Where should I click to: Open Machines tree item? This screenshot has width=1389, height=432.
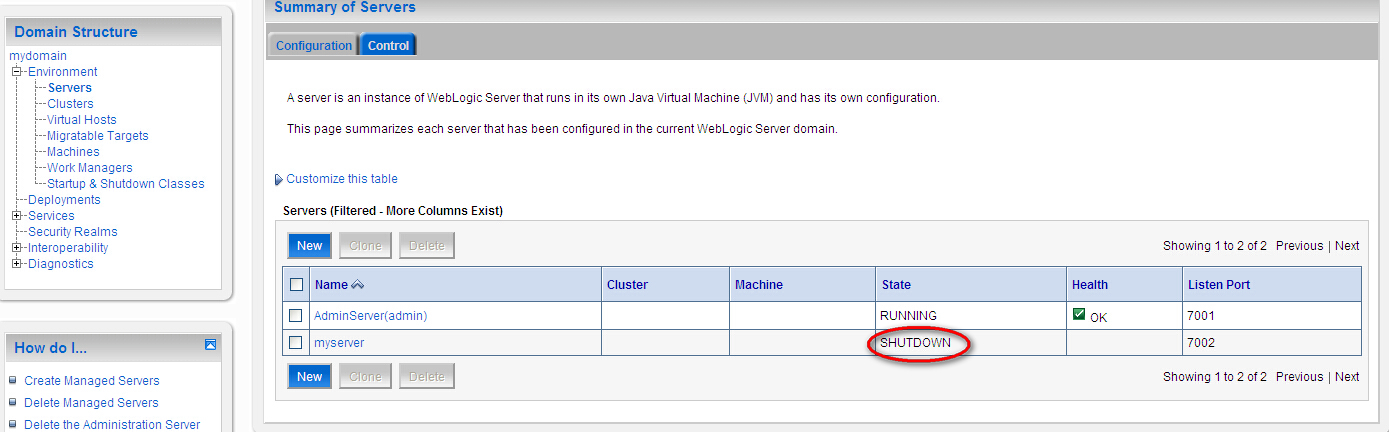click(x=73, y=152)
